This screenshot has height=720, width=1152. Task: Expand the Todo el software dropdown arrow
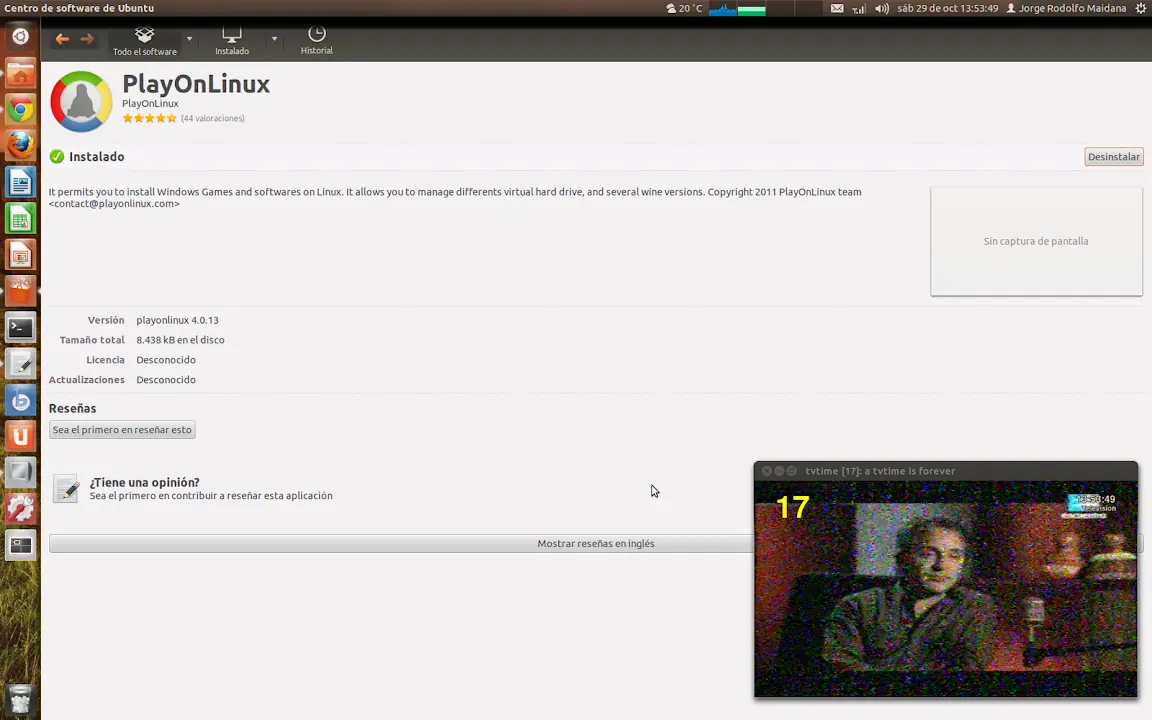click(x=190, y=38)
